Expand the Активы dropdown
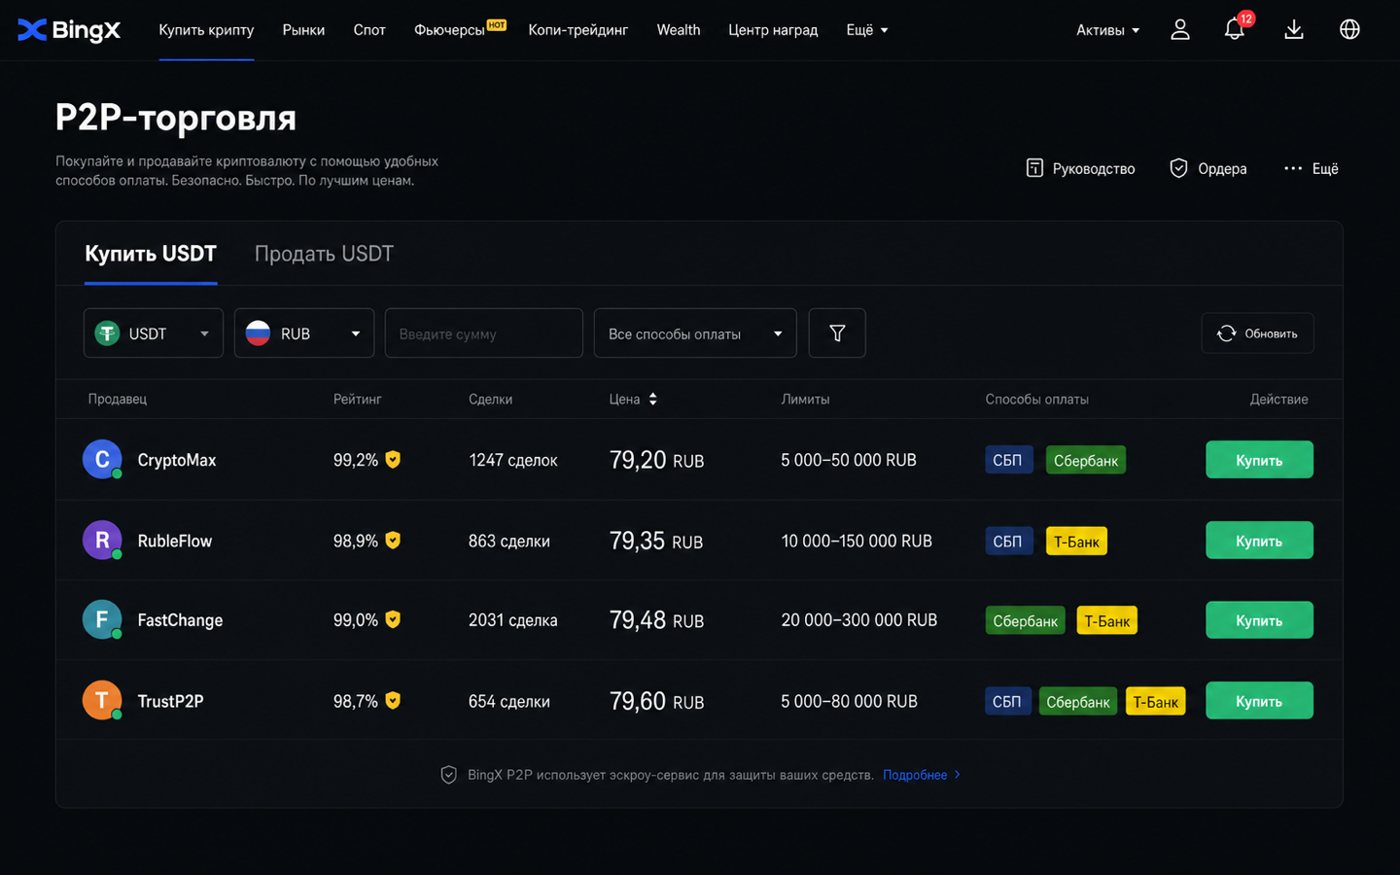 (1108, 30)
